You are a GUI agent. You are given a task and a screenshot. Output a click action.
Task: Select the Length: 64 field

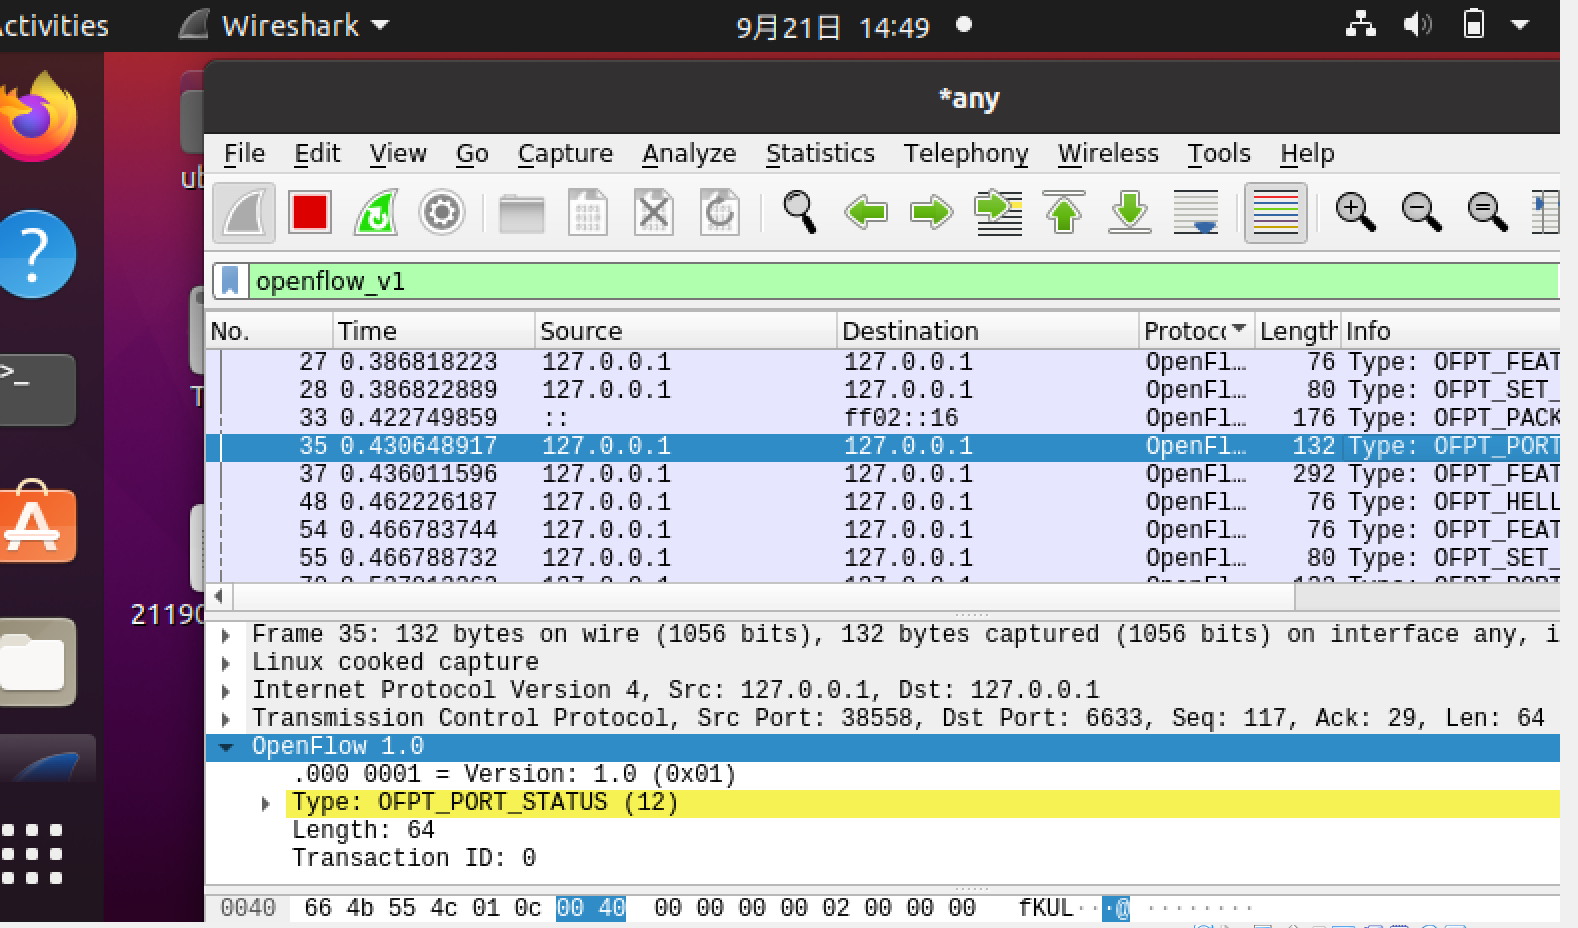click(363, 831)
